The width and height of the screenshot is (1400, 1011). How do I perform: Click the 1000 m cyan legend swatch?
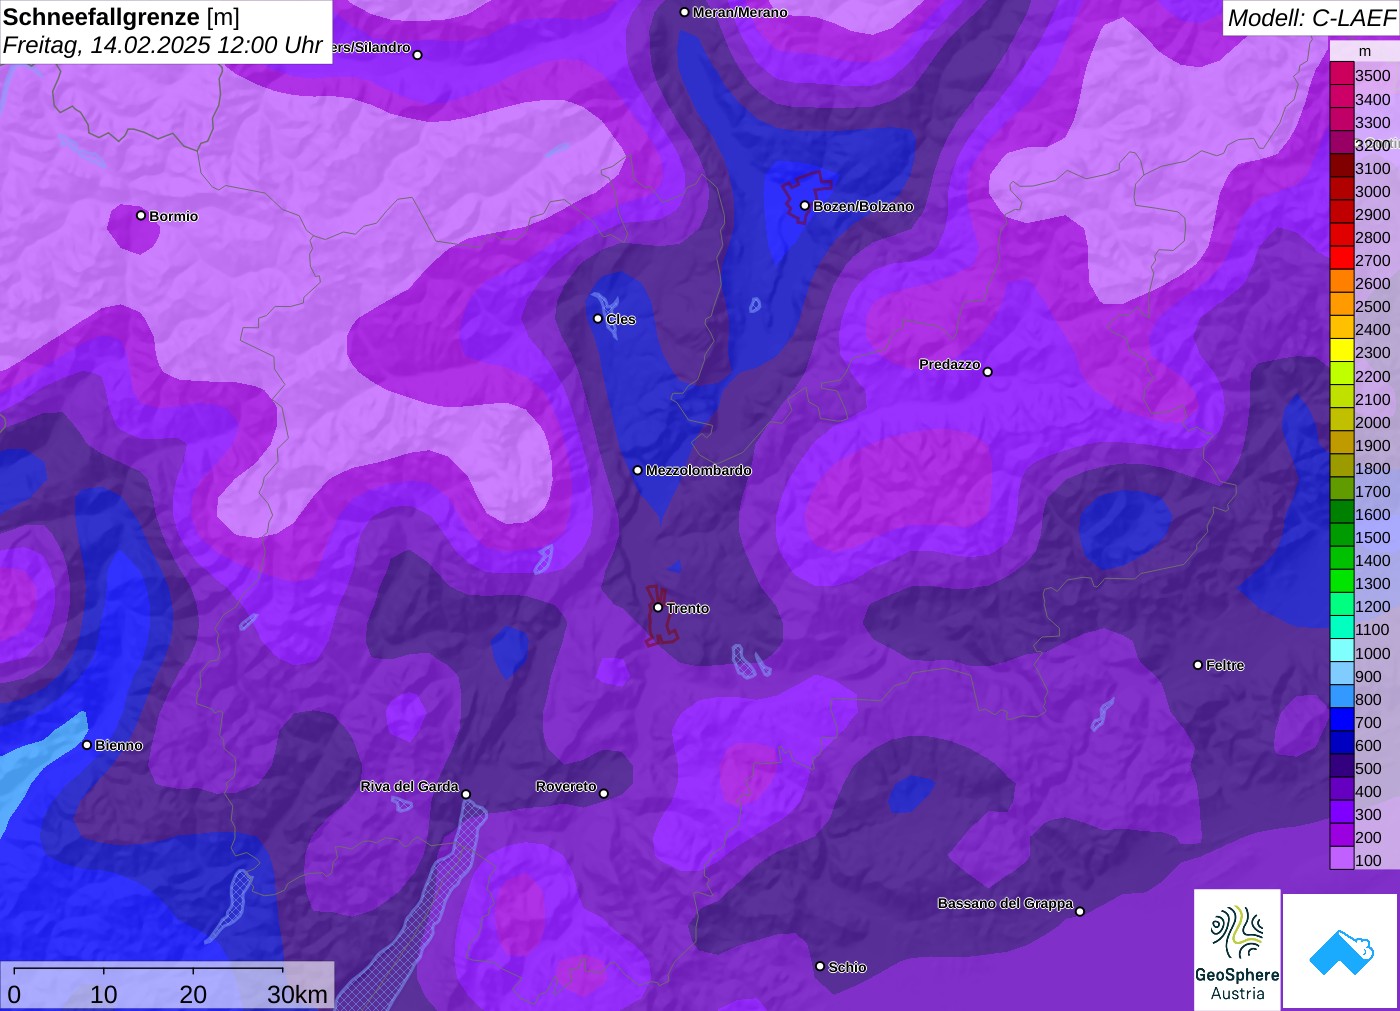coord(1342,652)
